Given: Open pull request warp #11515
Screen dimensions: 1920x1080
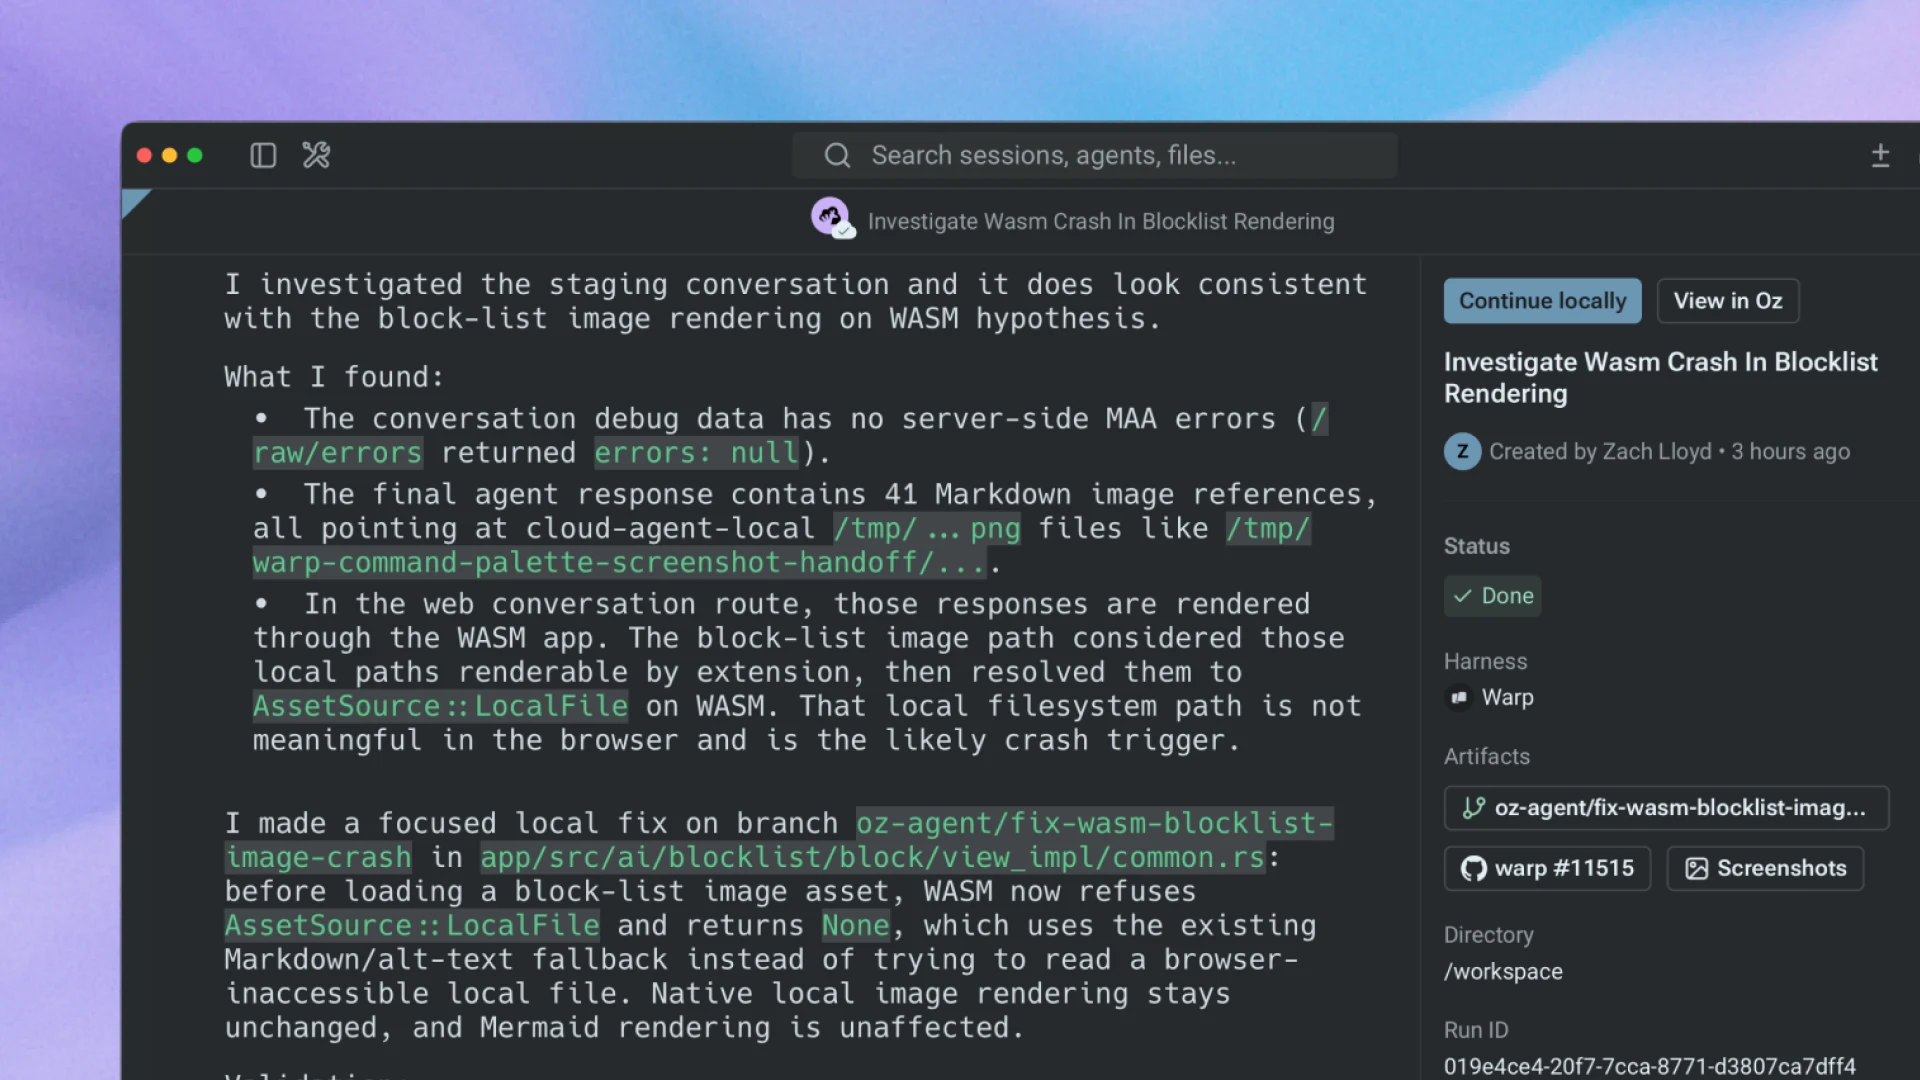Looking at the screenshot, I should tap(1547, 868).
